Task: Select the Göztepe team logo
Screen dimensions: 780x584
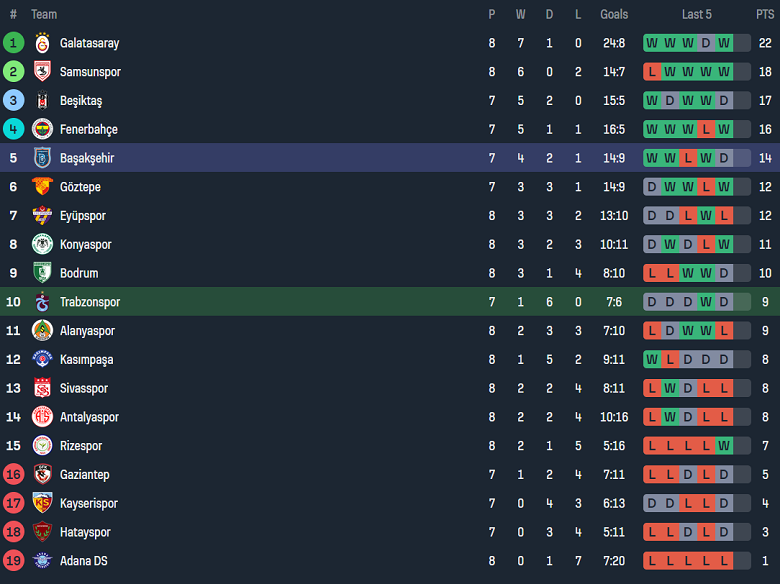Action: 42,187
